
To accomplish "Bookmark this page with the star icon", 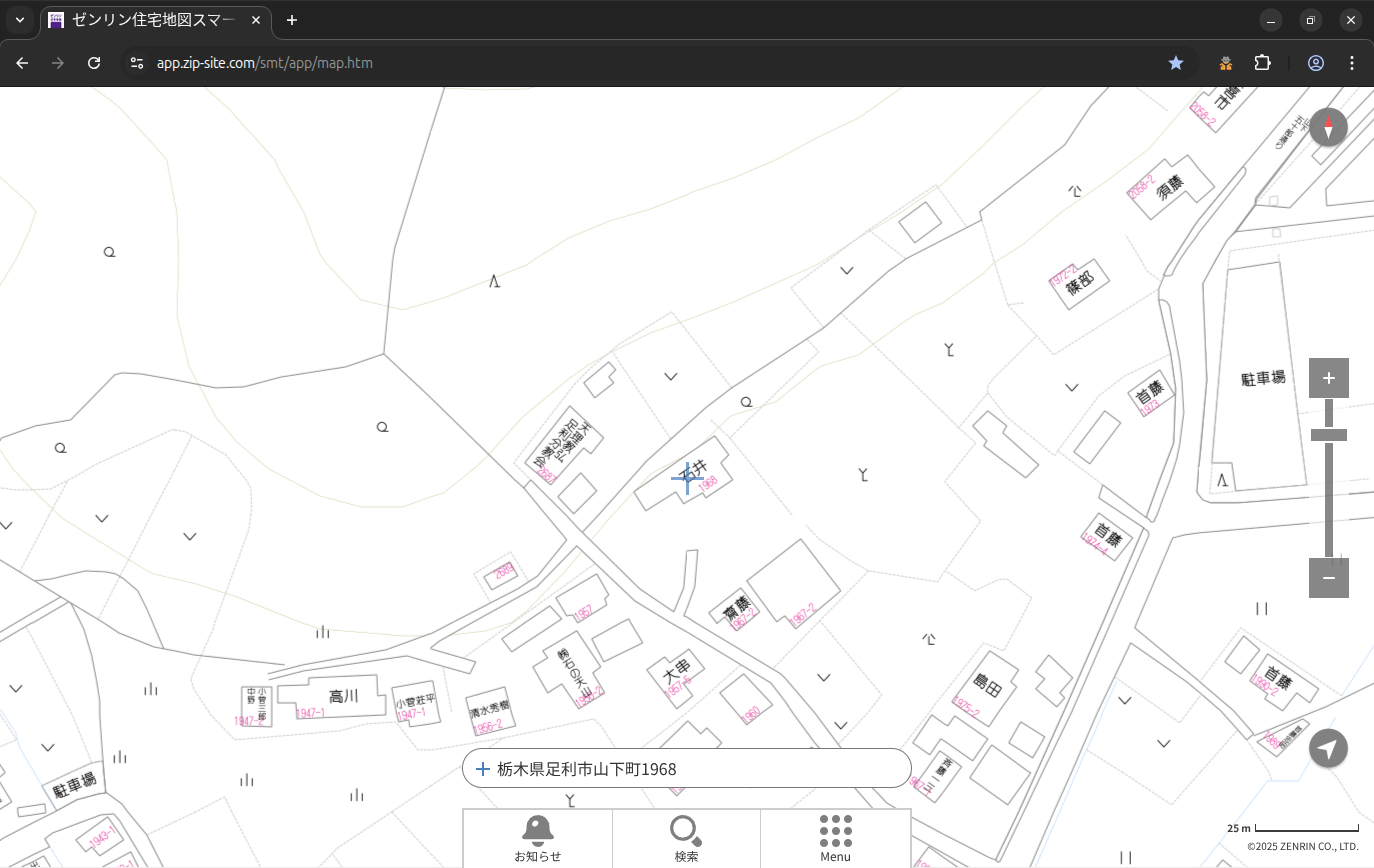I will point(1176,63).
